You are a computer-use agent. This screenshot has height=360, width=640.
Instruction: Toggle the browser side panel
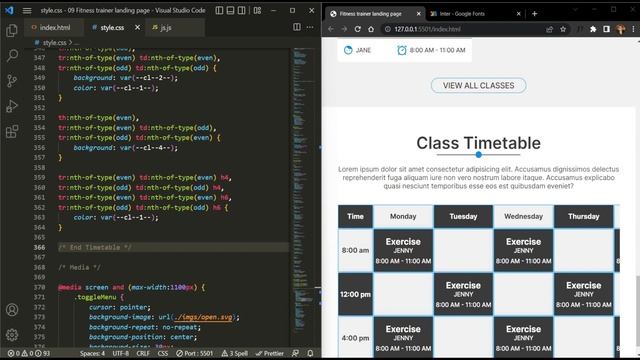(x=607, y=29)
